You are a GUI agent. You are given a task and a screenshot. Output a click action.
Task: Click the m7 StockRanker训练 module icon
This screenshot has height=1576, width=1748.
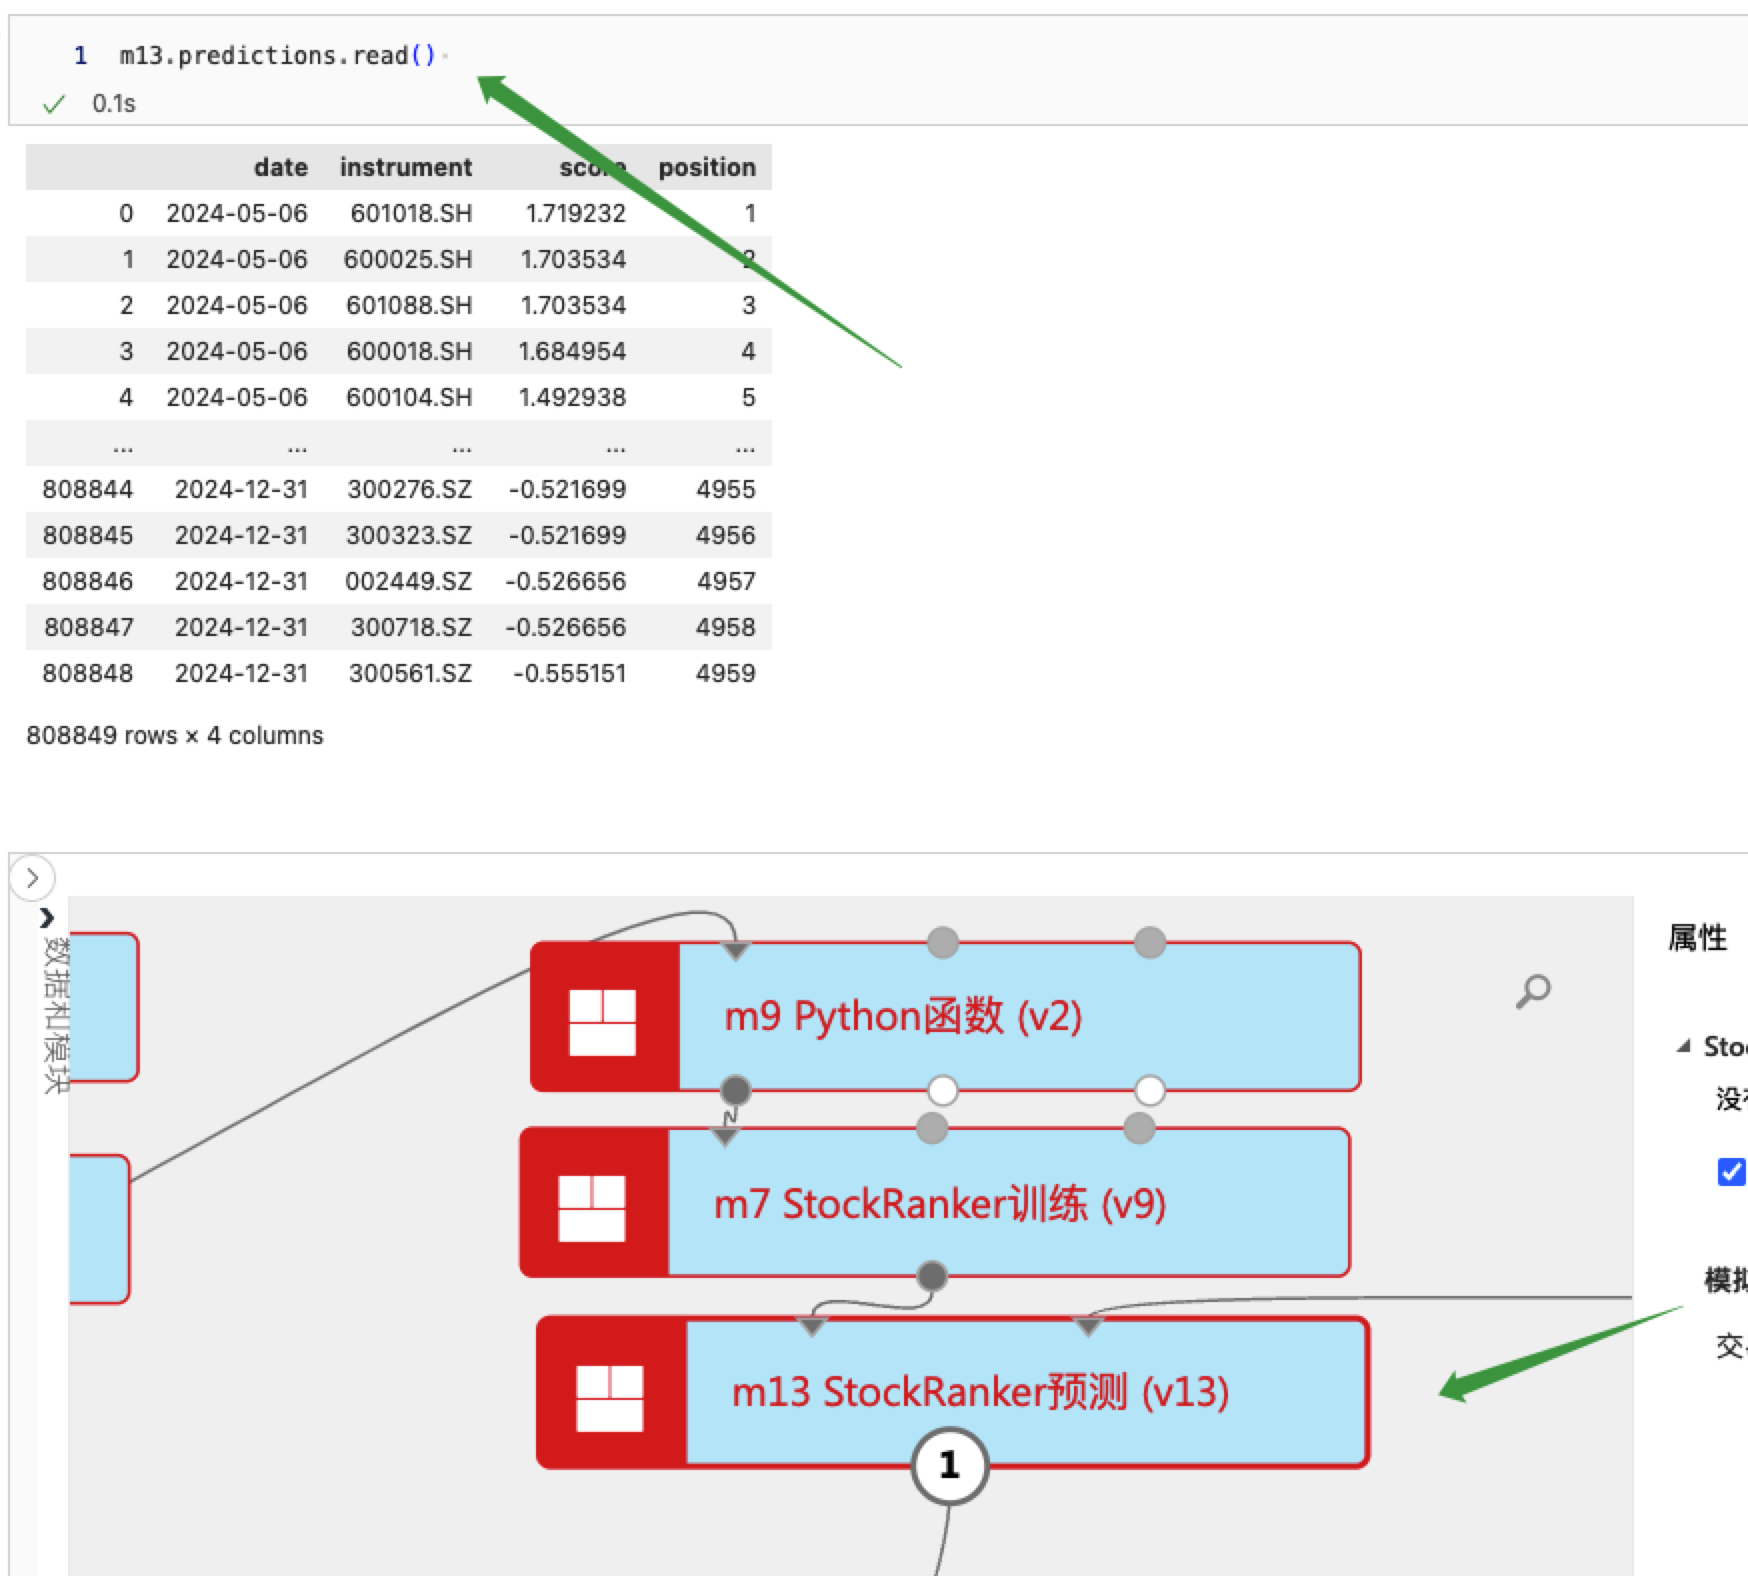[592, 1206]
